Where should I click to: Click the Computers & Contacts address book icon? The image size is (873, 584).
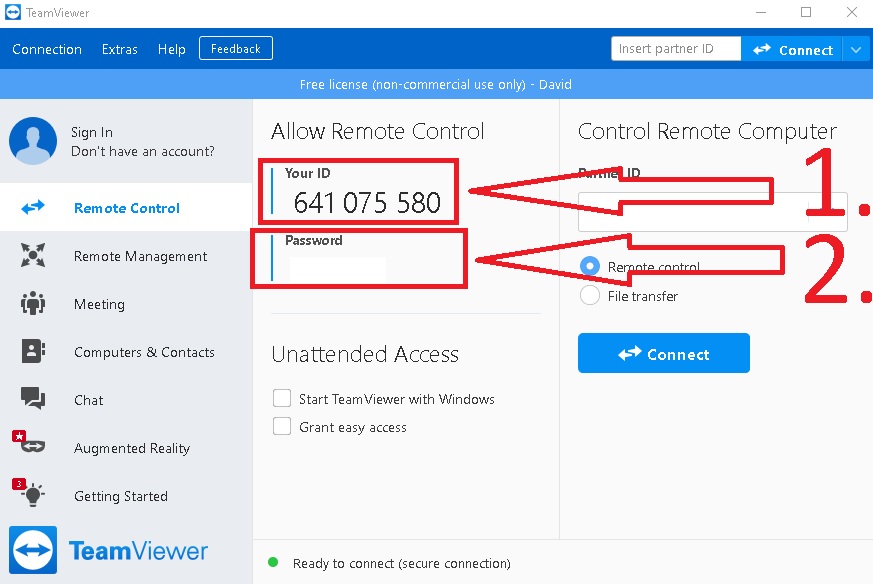(33, 351)
